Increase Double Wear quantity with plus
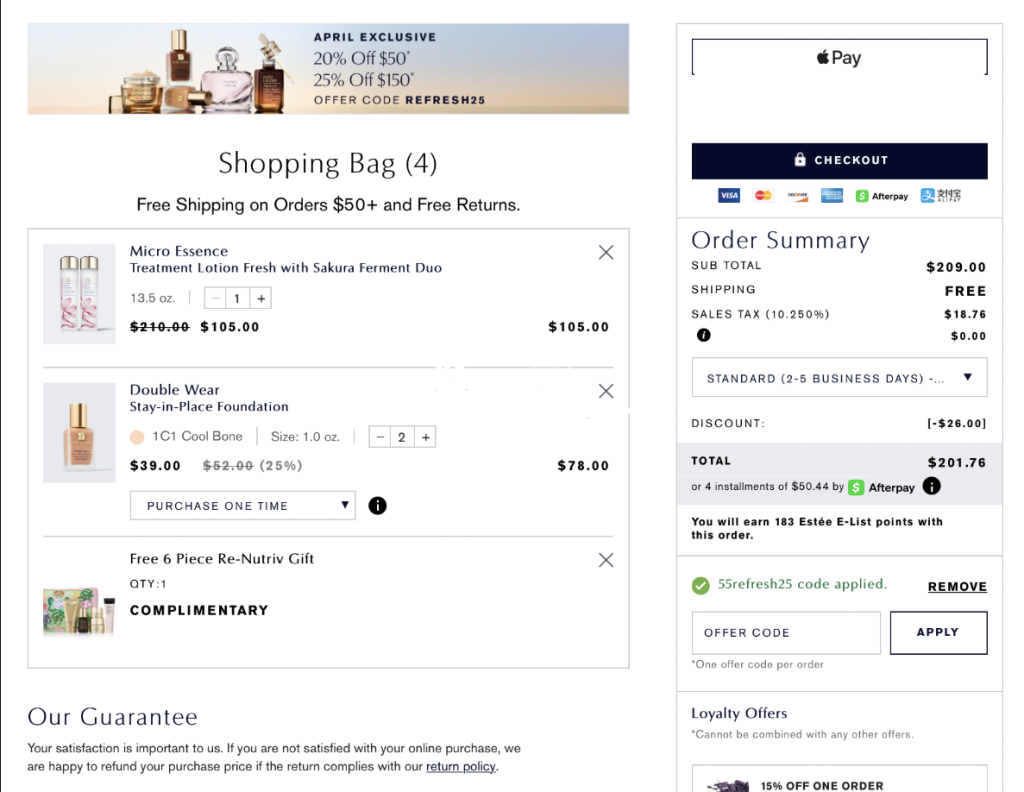Screen dimensions: 1024x792 point(426,437)
